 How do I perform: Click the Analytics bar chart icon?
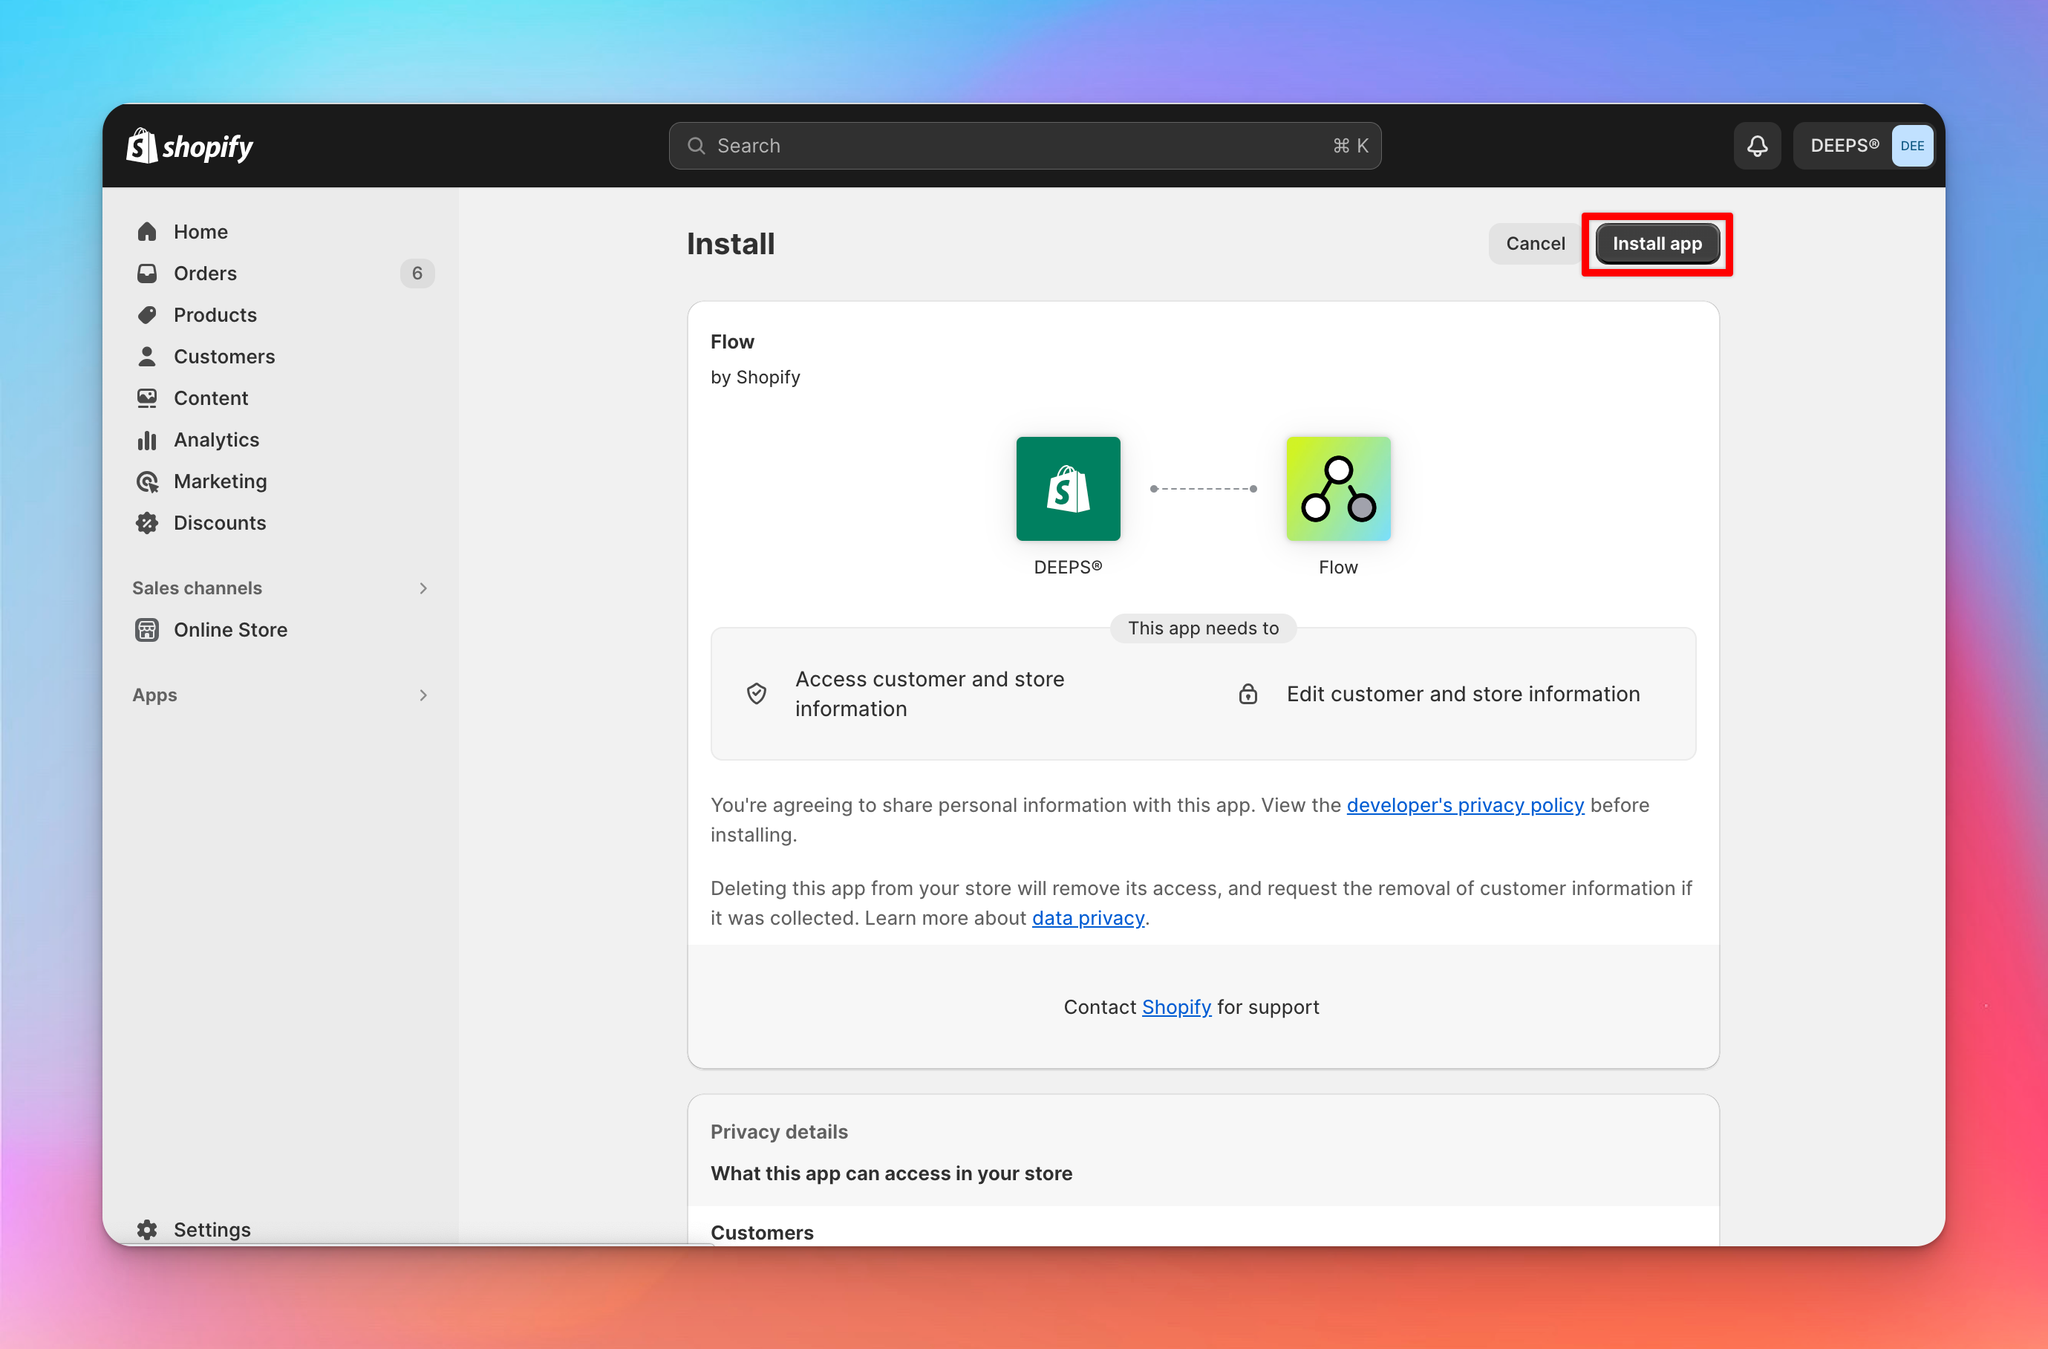147,440
